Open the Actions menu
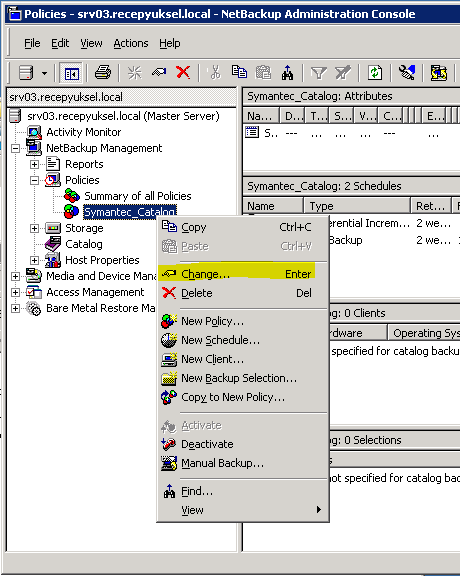 [131, 43]
